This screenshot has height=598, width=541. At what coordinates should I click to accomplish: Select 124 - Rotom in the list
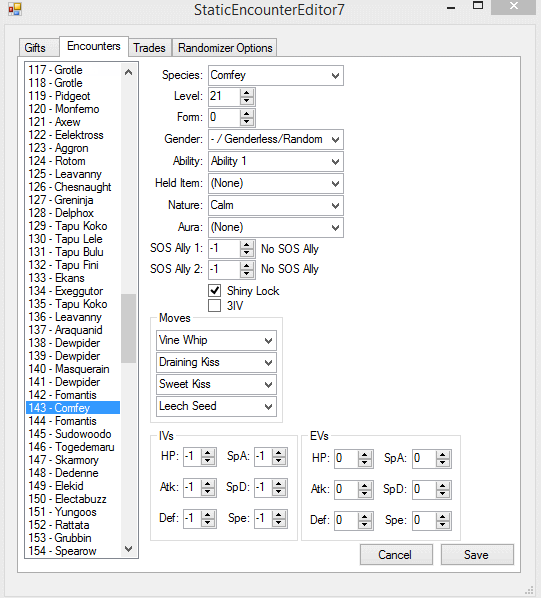point(73,161)
